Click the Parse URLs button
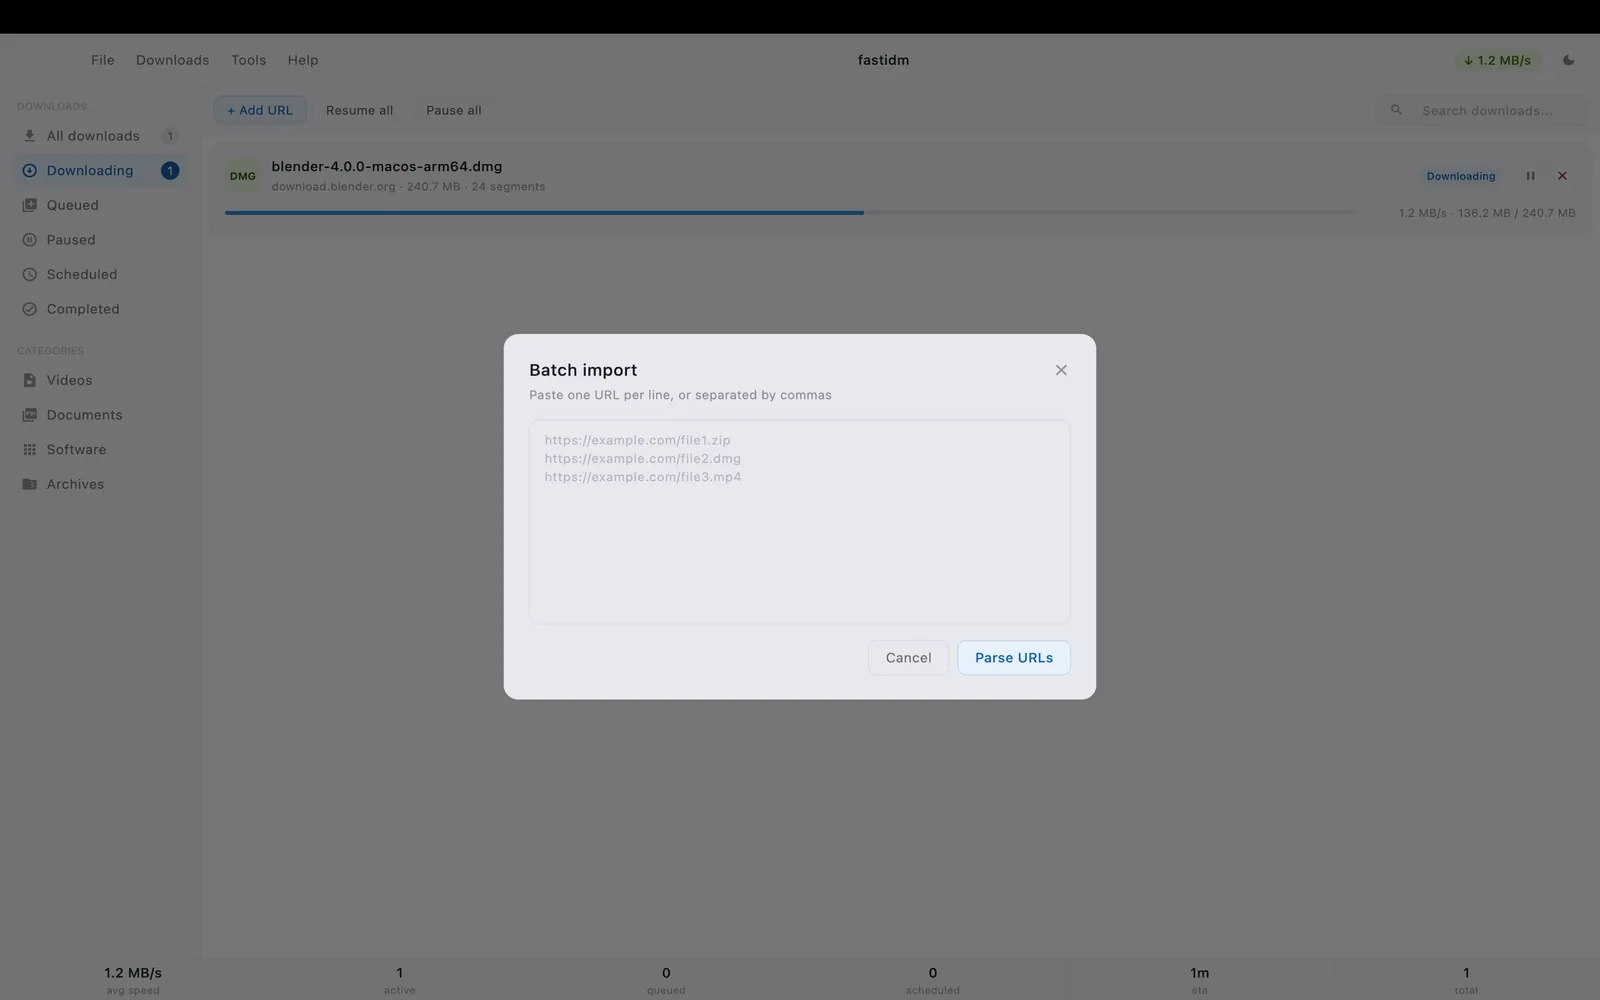The height and width of the screenshot is (1000, 1600). 1013,658
